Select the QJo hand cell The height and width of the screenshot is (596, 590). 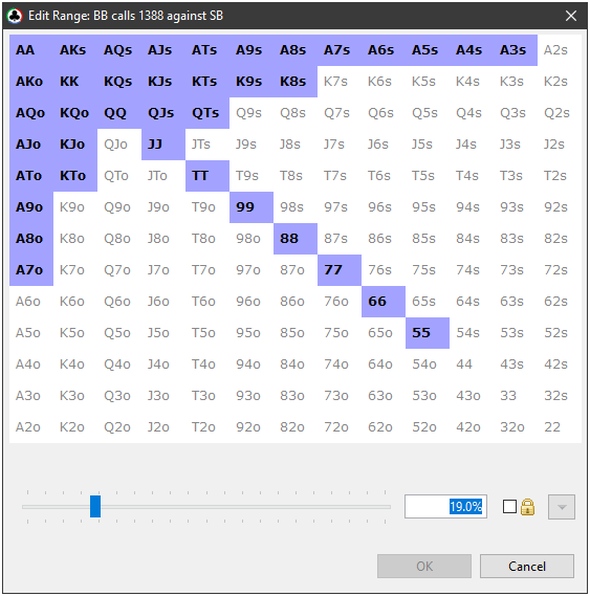point(119,144)
